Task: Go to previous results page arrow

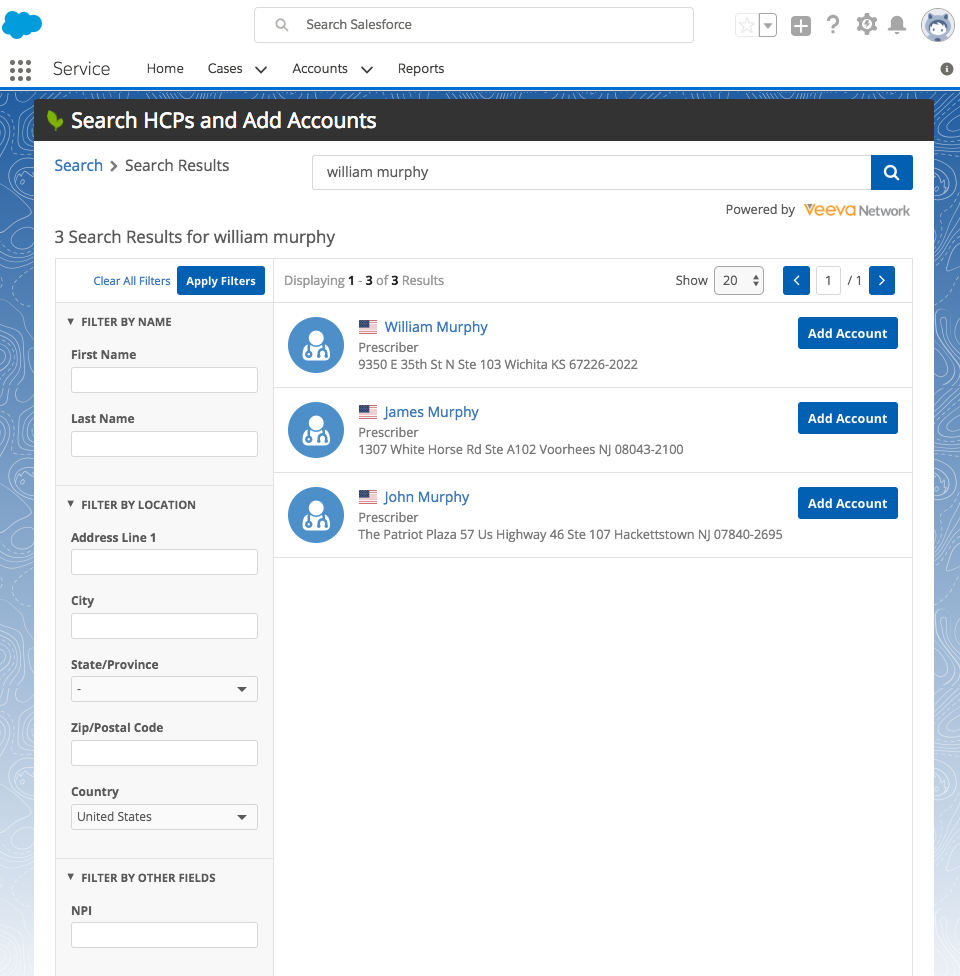Action: pos(796,281)
